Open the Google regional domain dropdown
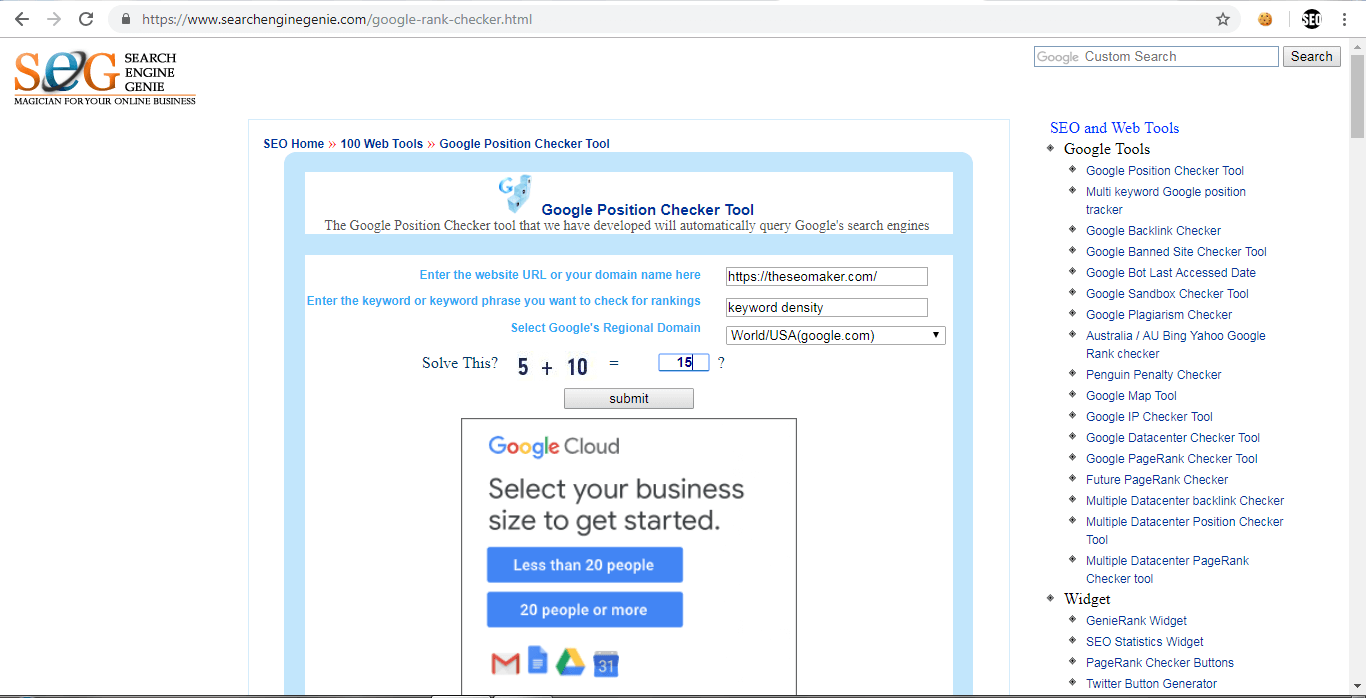The width and height of the screenshot is (1366, 698). [836, 336]
